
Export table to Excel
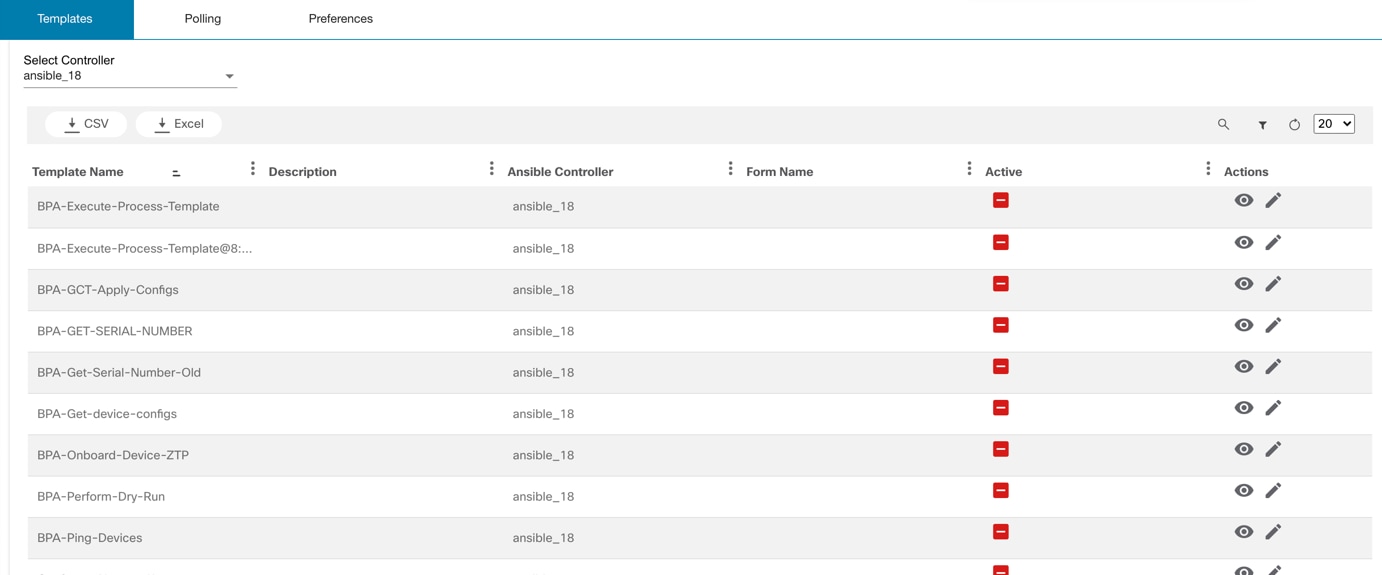(179, 124)
